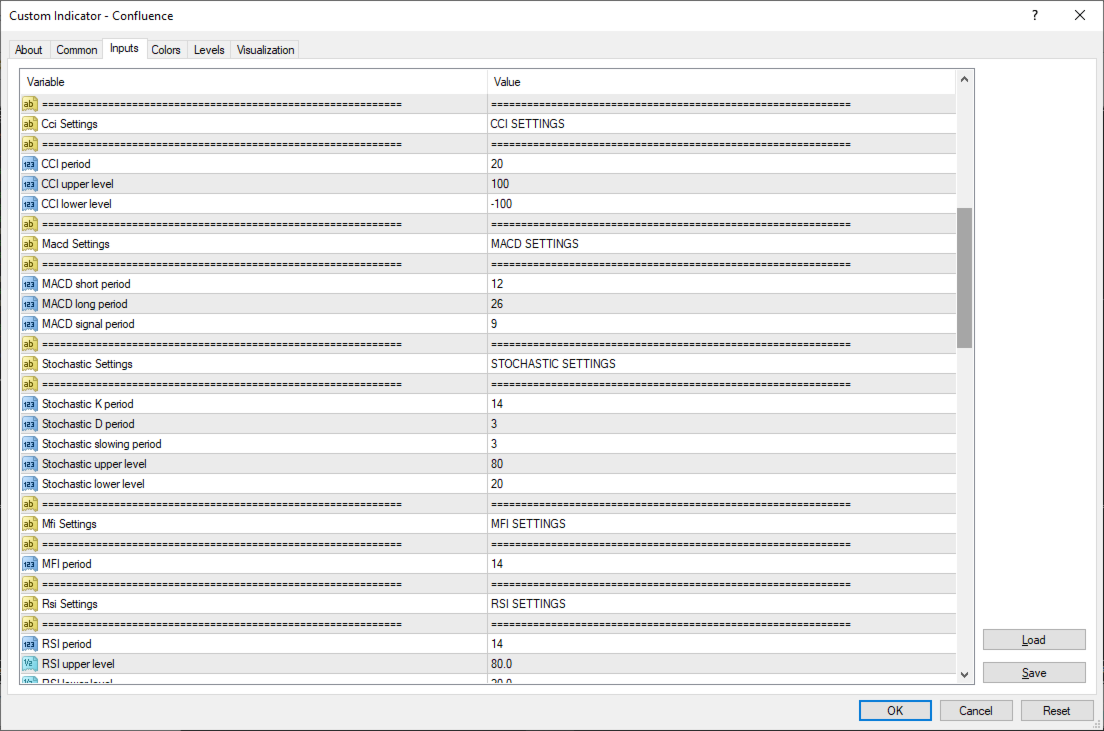Select the Stochastic lower level value 20

(x=722, y=484)
